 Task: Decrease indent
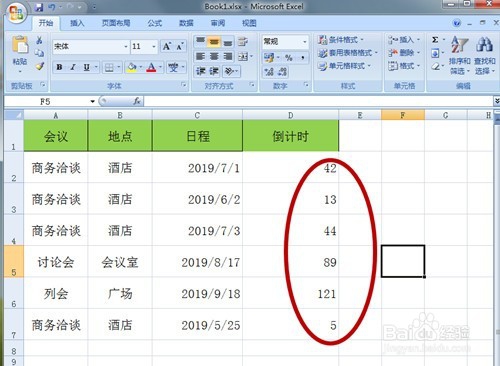pyautogui.click(x=200, y=71)
